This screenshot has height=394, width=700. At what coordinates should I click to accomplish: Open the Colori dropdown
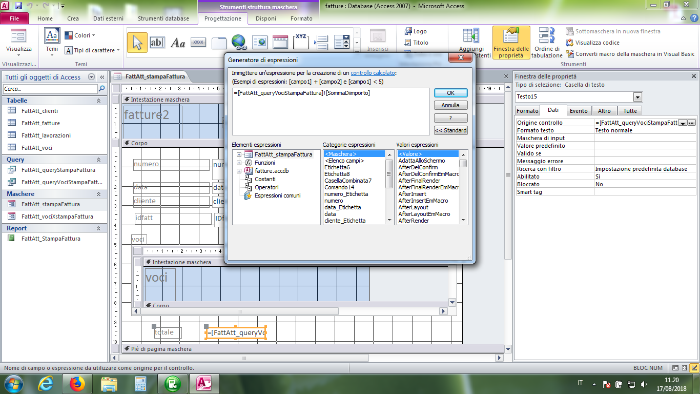coord(80,35)
